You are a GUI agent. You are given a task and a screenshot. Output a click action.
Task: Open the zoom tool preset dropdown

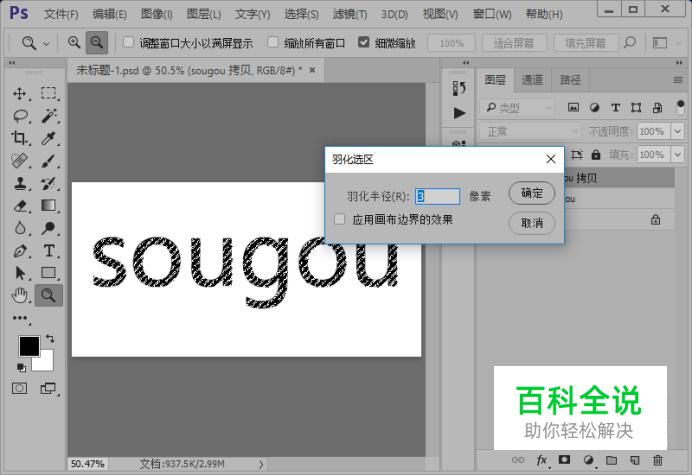click(x=46, y=43)
